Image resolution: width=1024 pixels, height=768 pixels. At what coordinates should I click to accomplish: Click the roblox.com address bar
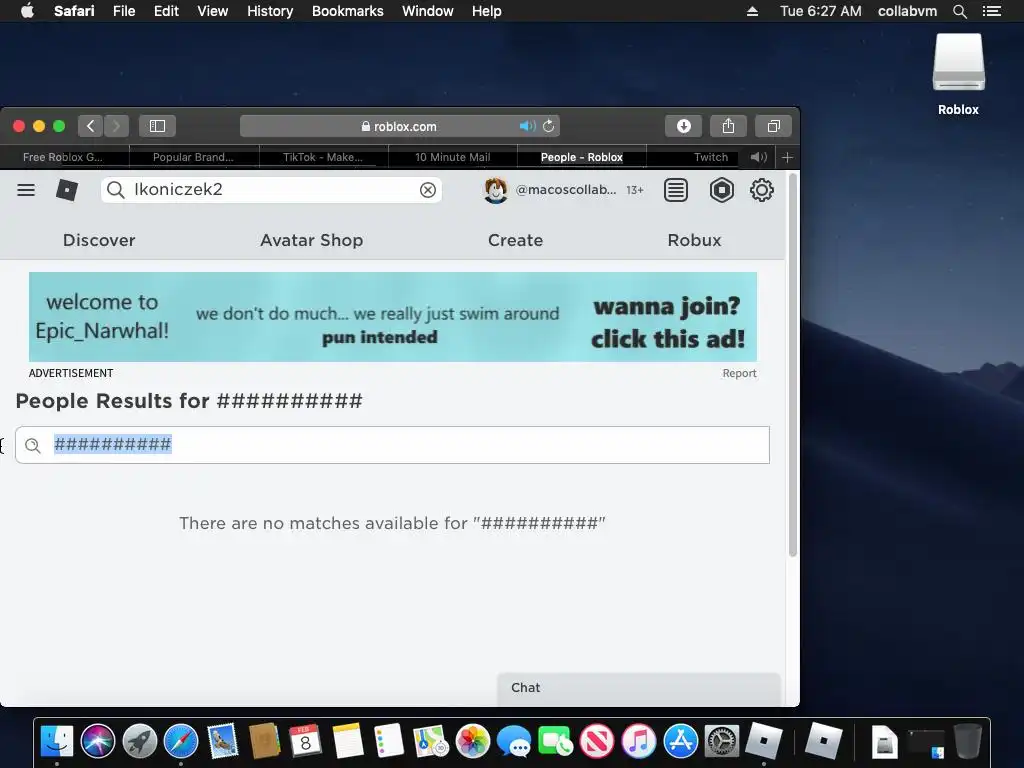[x=400, y=126]
